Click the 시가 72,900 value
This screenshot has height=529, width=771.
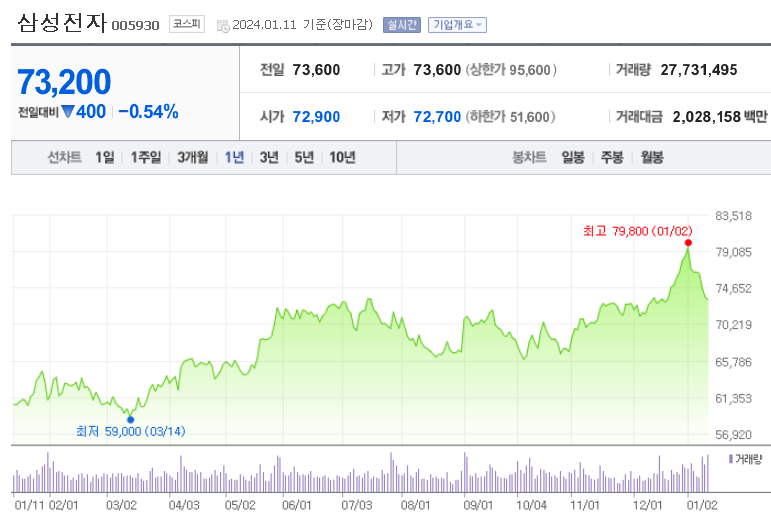point(316,117)
